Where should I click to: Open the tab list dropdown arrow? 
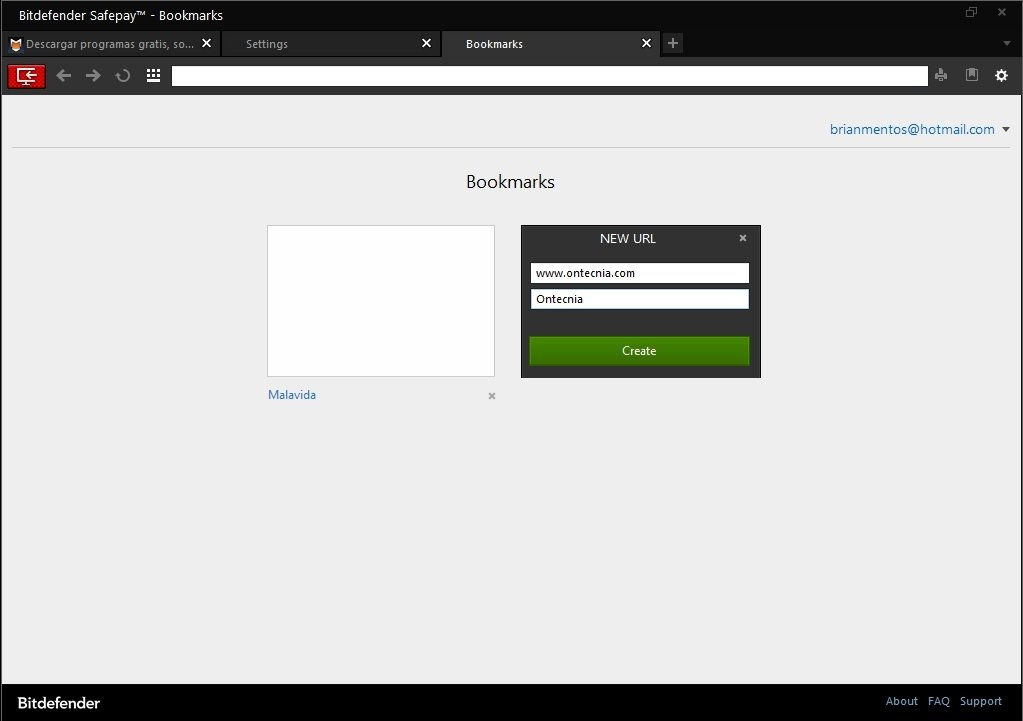point(1007,44)
